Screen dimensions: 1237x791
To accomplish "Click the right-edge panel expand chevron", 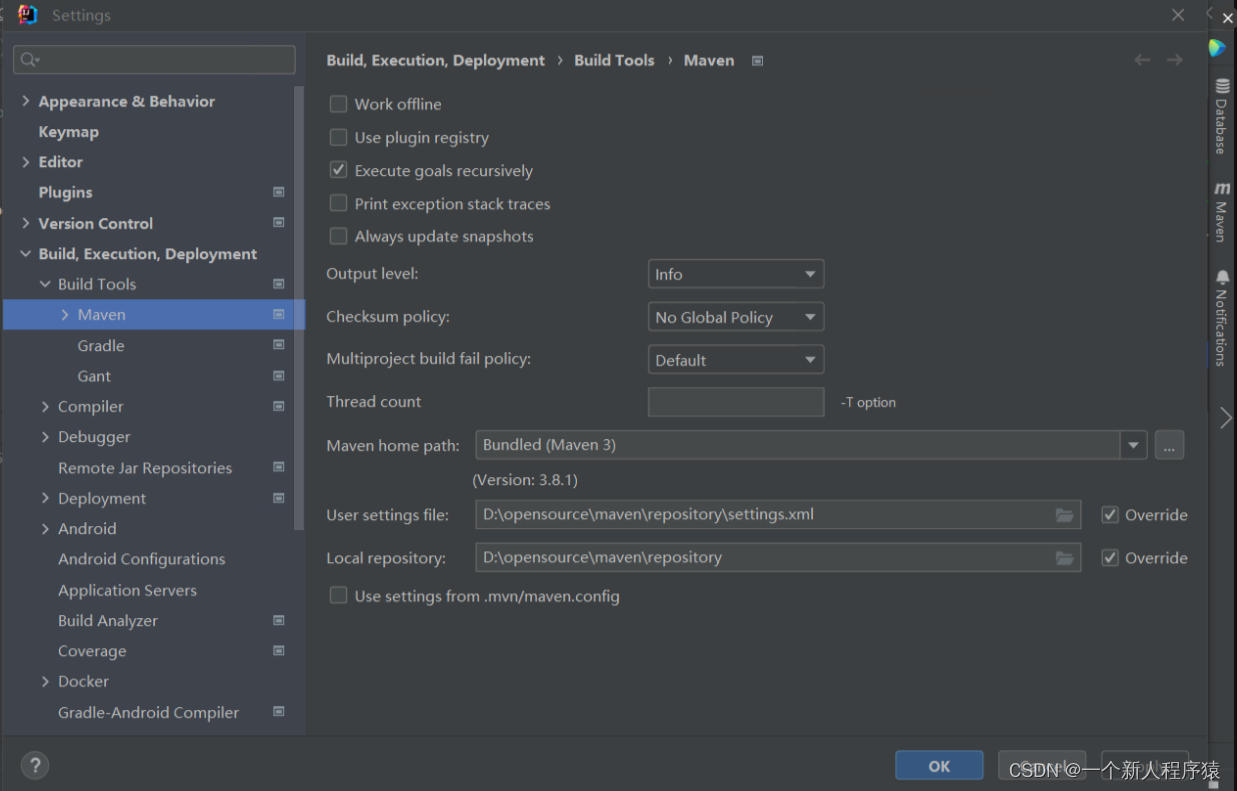I will (1226, 418).
